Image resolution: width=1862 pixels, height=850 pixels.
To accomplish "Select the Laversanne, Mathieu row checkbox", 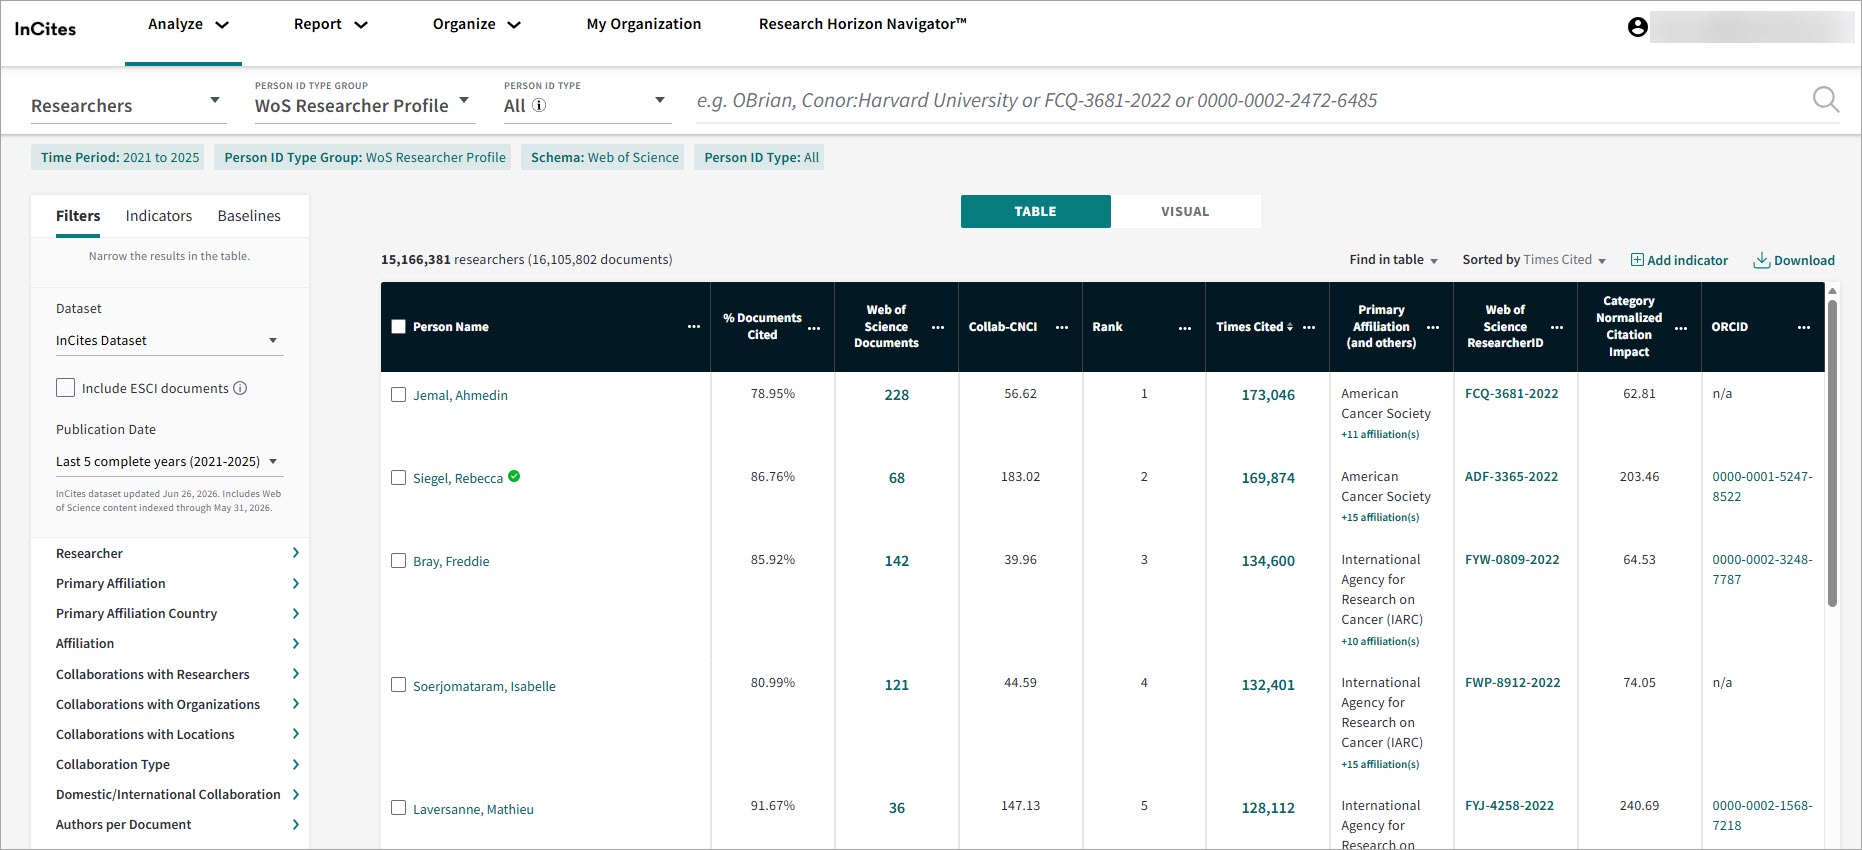I will 398,808.
